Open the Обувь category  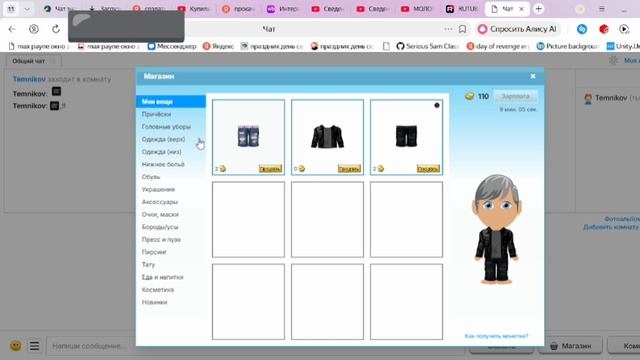151,177
